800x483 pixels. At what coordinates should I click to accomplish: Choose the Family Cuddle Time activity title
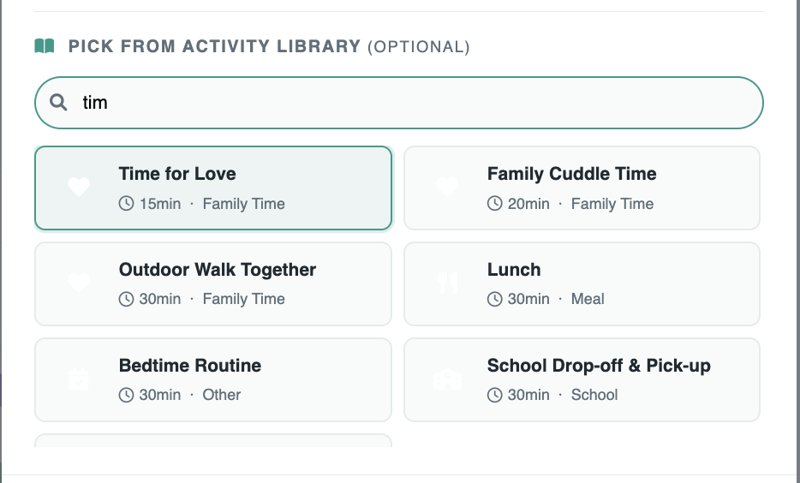pos(571,174)
